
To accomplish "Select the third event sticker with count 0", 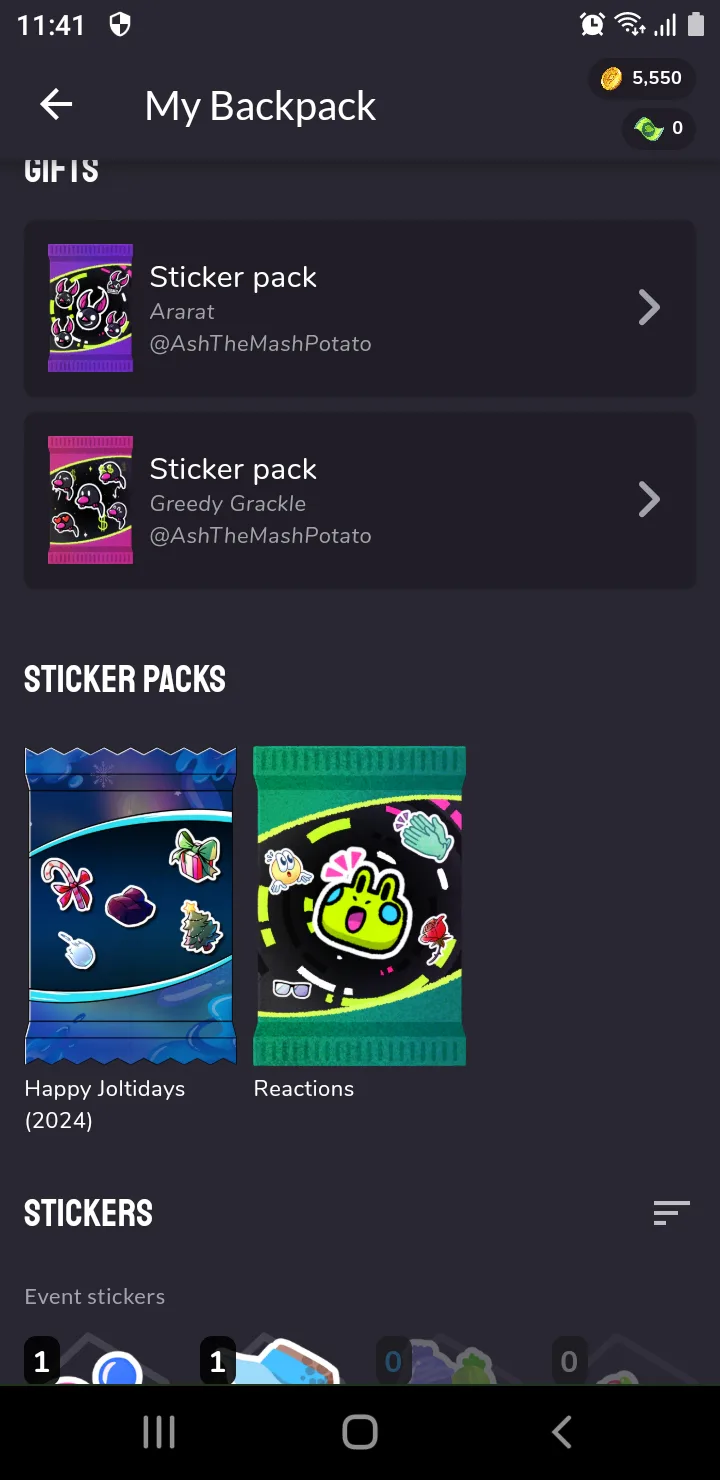I will (x=446, y=1358).
